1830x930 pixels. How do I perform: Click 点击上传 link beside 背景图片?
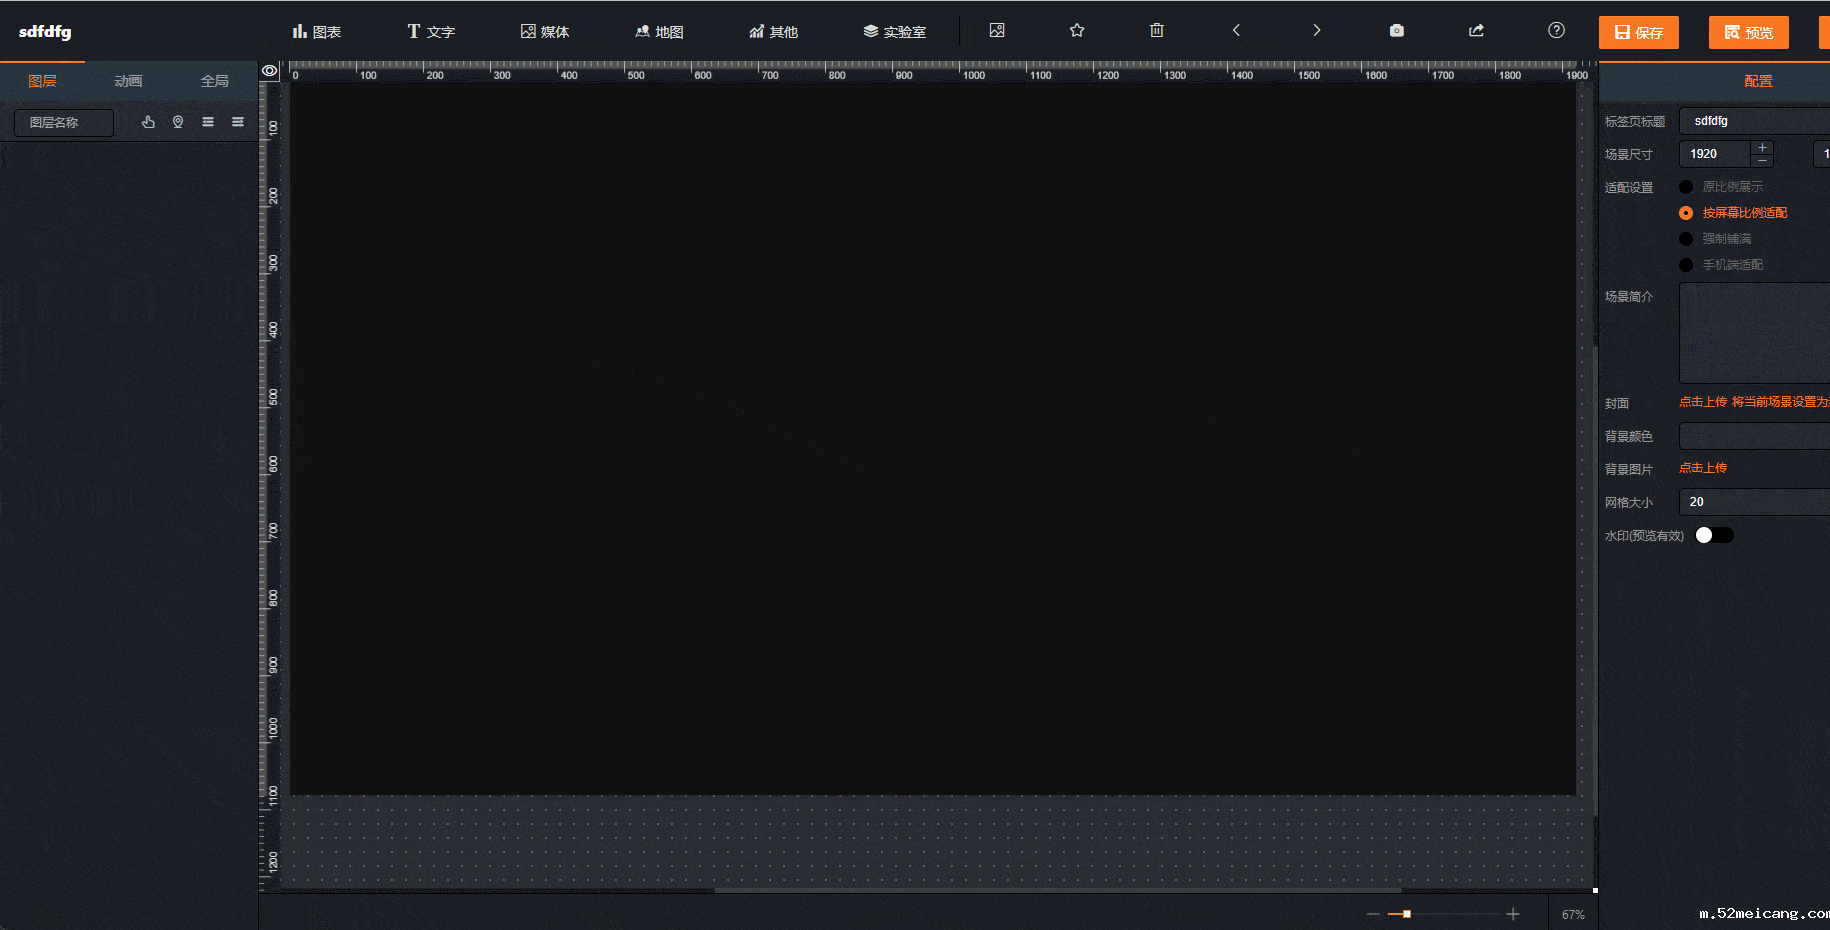[1702, 468]
